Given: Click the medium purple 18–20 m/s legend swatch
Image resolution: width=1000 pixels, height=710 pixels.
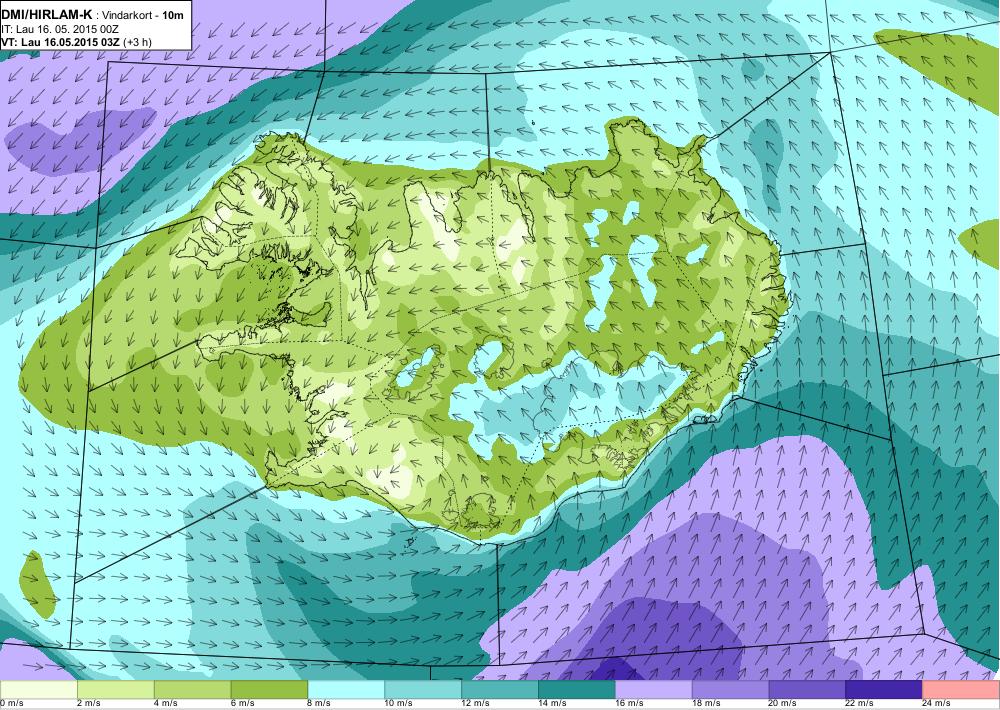Looking at the screenshot, I should [730, 690].
